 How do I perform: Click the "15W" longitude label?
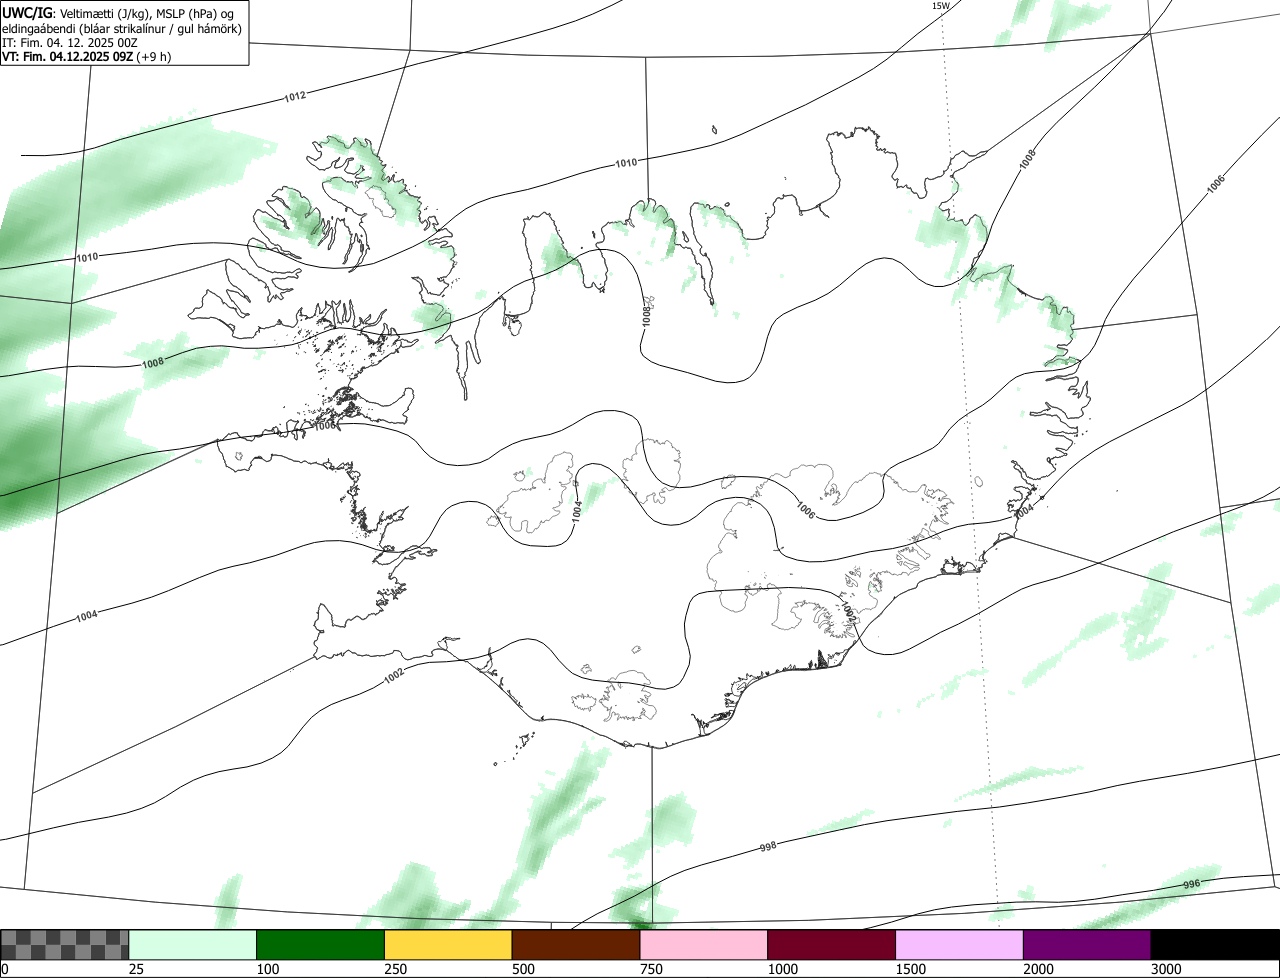(x=940, y=6)
